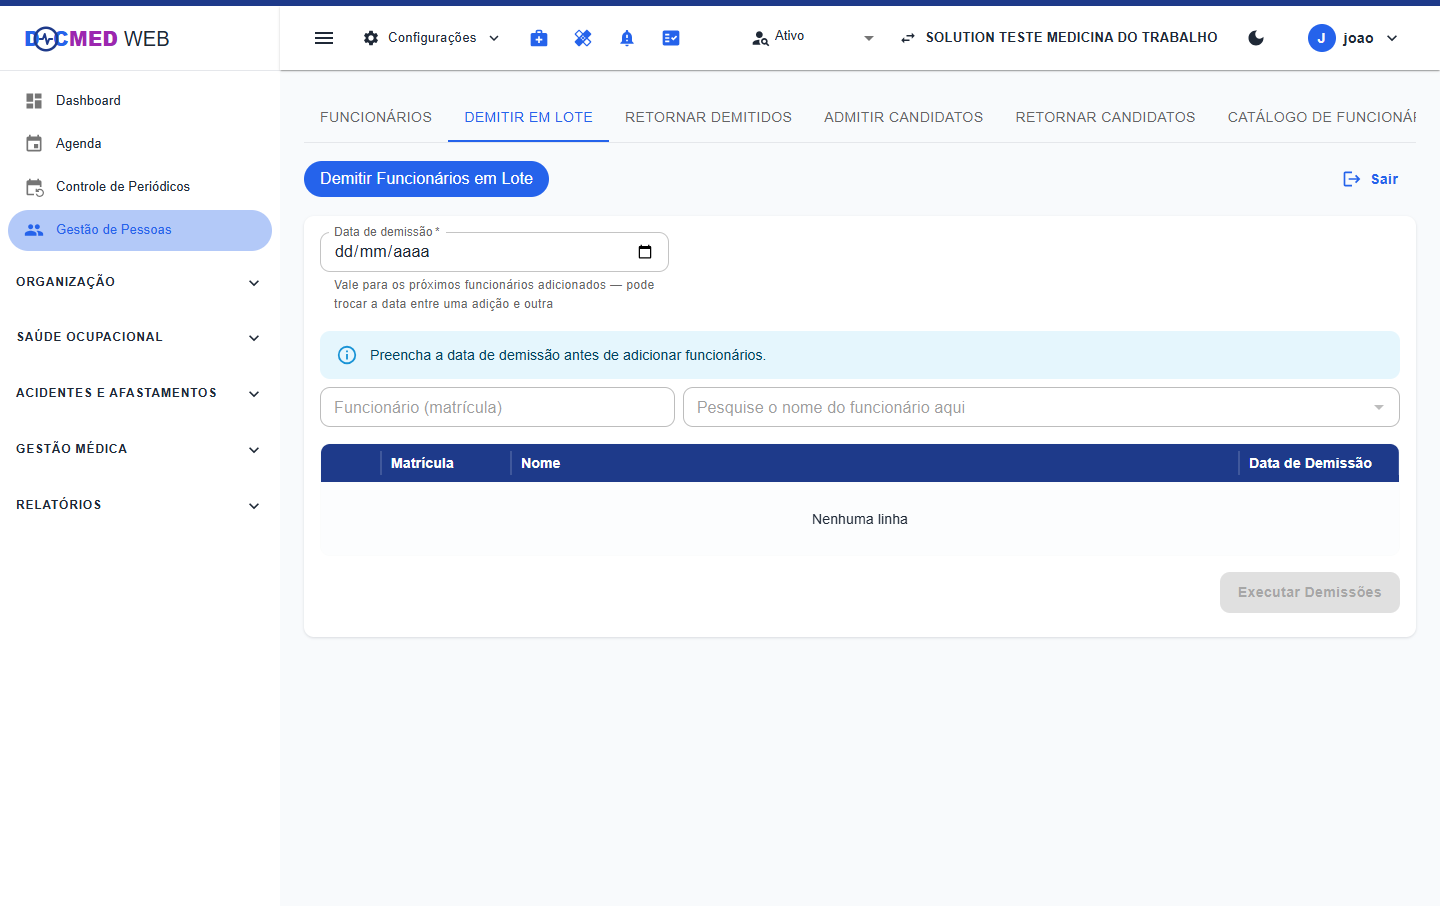1440x906 pixels.
Task: Expand the Relatórios section
Action: (140, 505)
